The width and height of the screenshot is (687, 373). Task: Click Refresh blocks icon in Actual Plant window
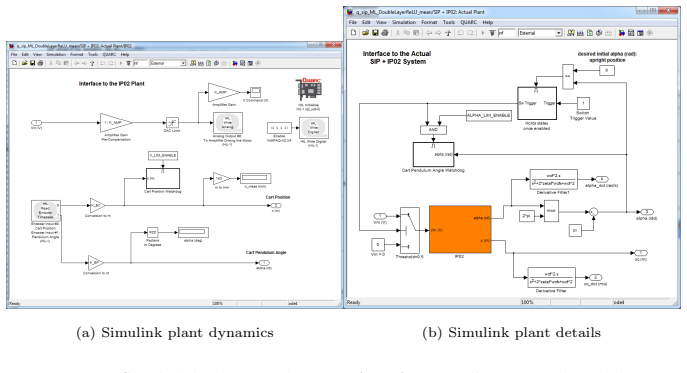click(590, 33)
